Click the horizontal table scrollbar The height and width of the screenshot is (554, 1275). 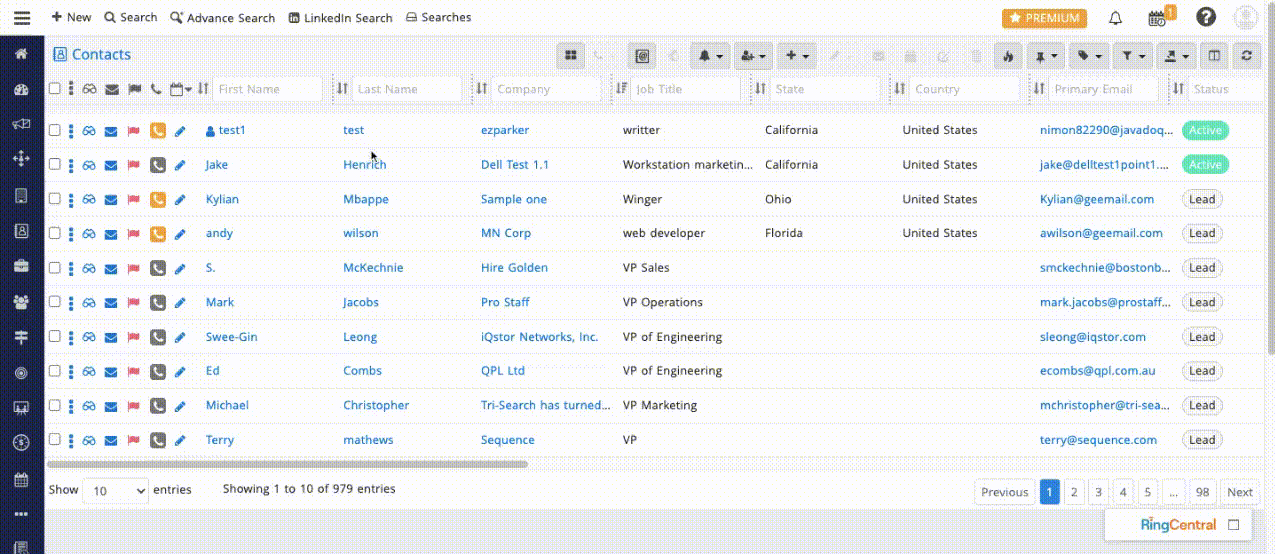pos(287,464)
